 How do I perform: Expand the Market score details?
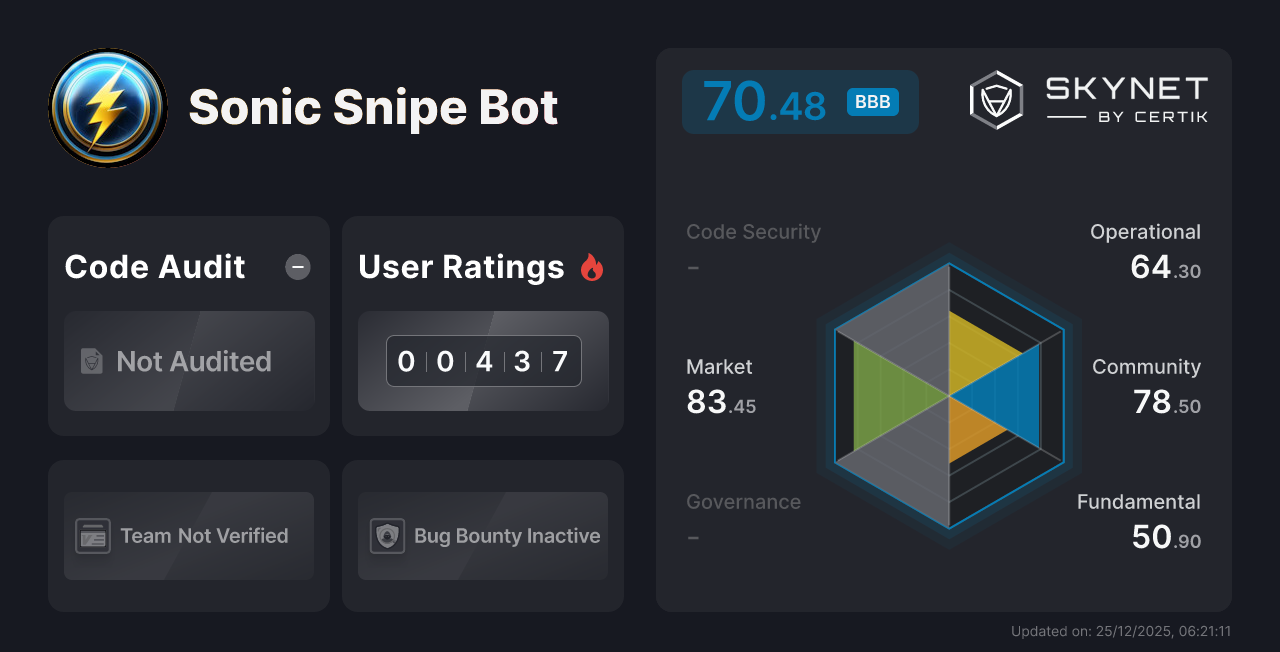(721, 386)
